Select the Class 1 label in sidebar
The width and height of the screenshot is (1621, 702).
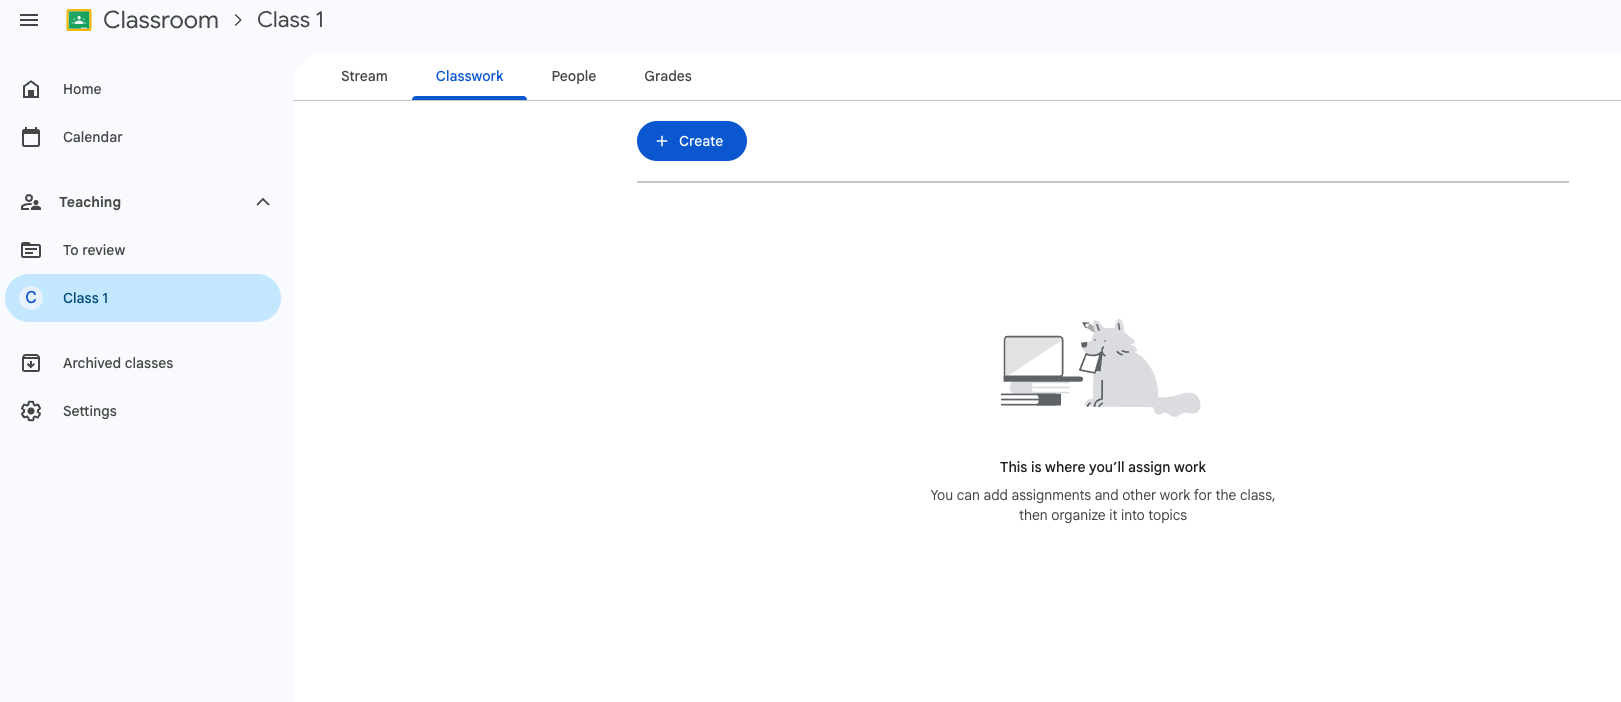click(x=86, y=298)
